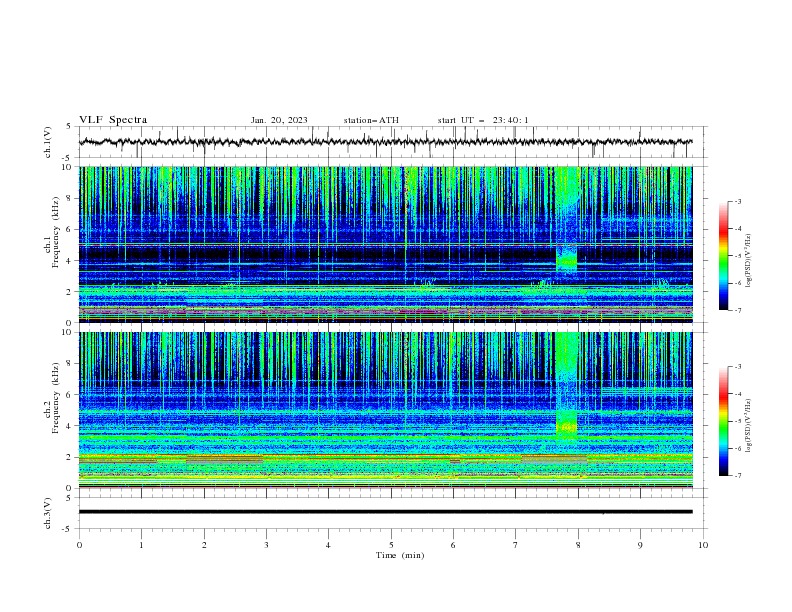This screenshot has height=612, width=792.
Task: Click the Time axis tick label "3"
Action: [266, 545]
